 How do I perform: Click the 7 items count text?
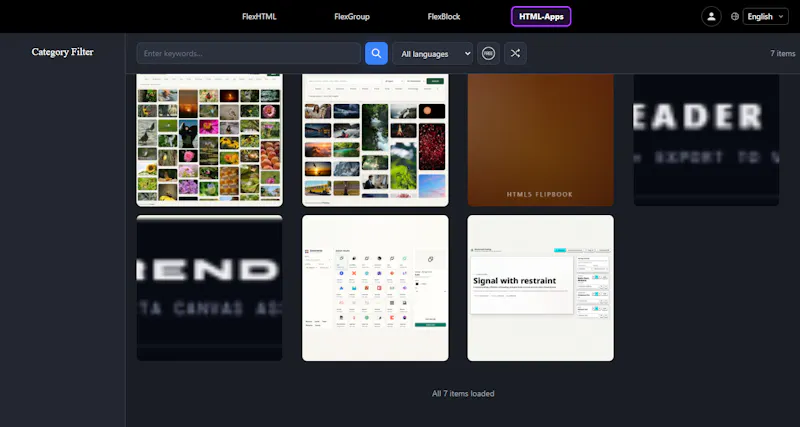pyautogui.click(x=782, y=54)
